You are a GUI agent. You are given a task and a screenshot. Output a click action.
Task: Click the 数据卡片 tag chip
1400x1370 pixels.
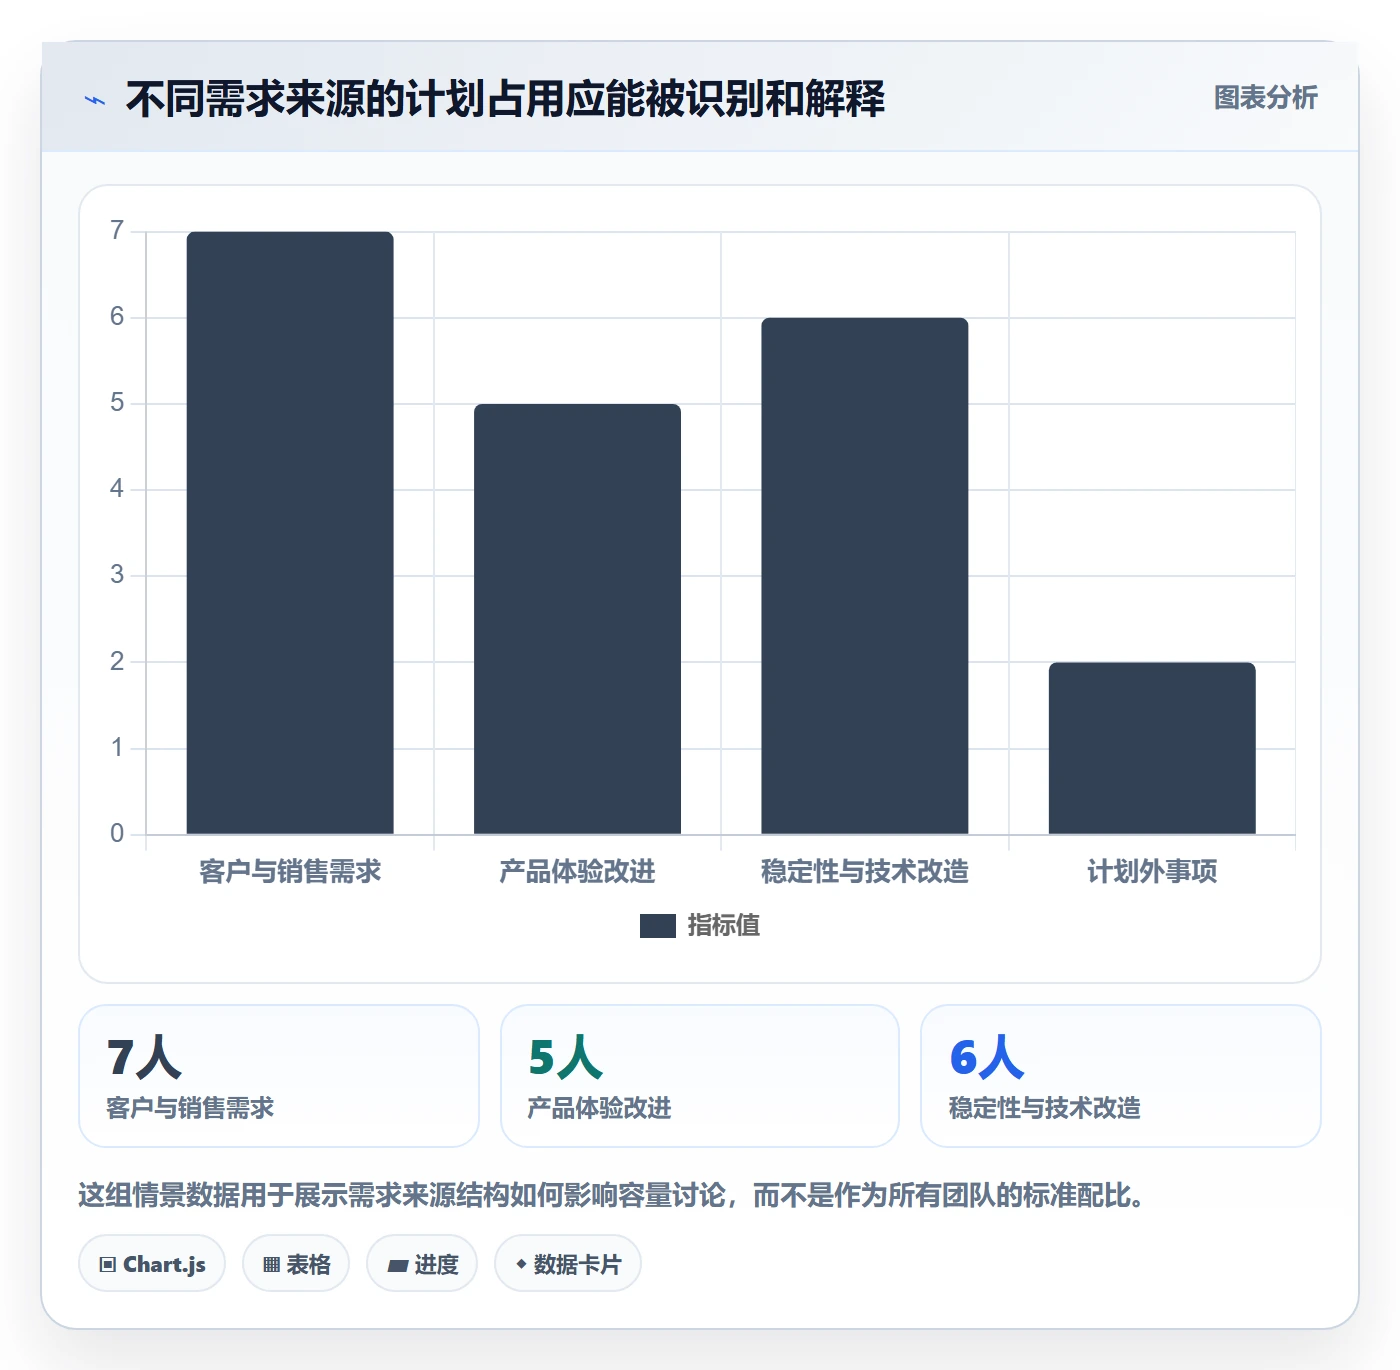tap(568, 1264)
